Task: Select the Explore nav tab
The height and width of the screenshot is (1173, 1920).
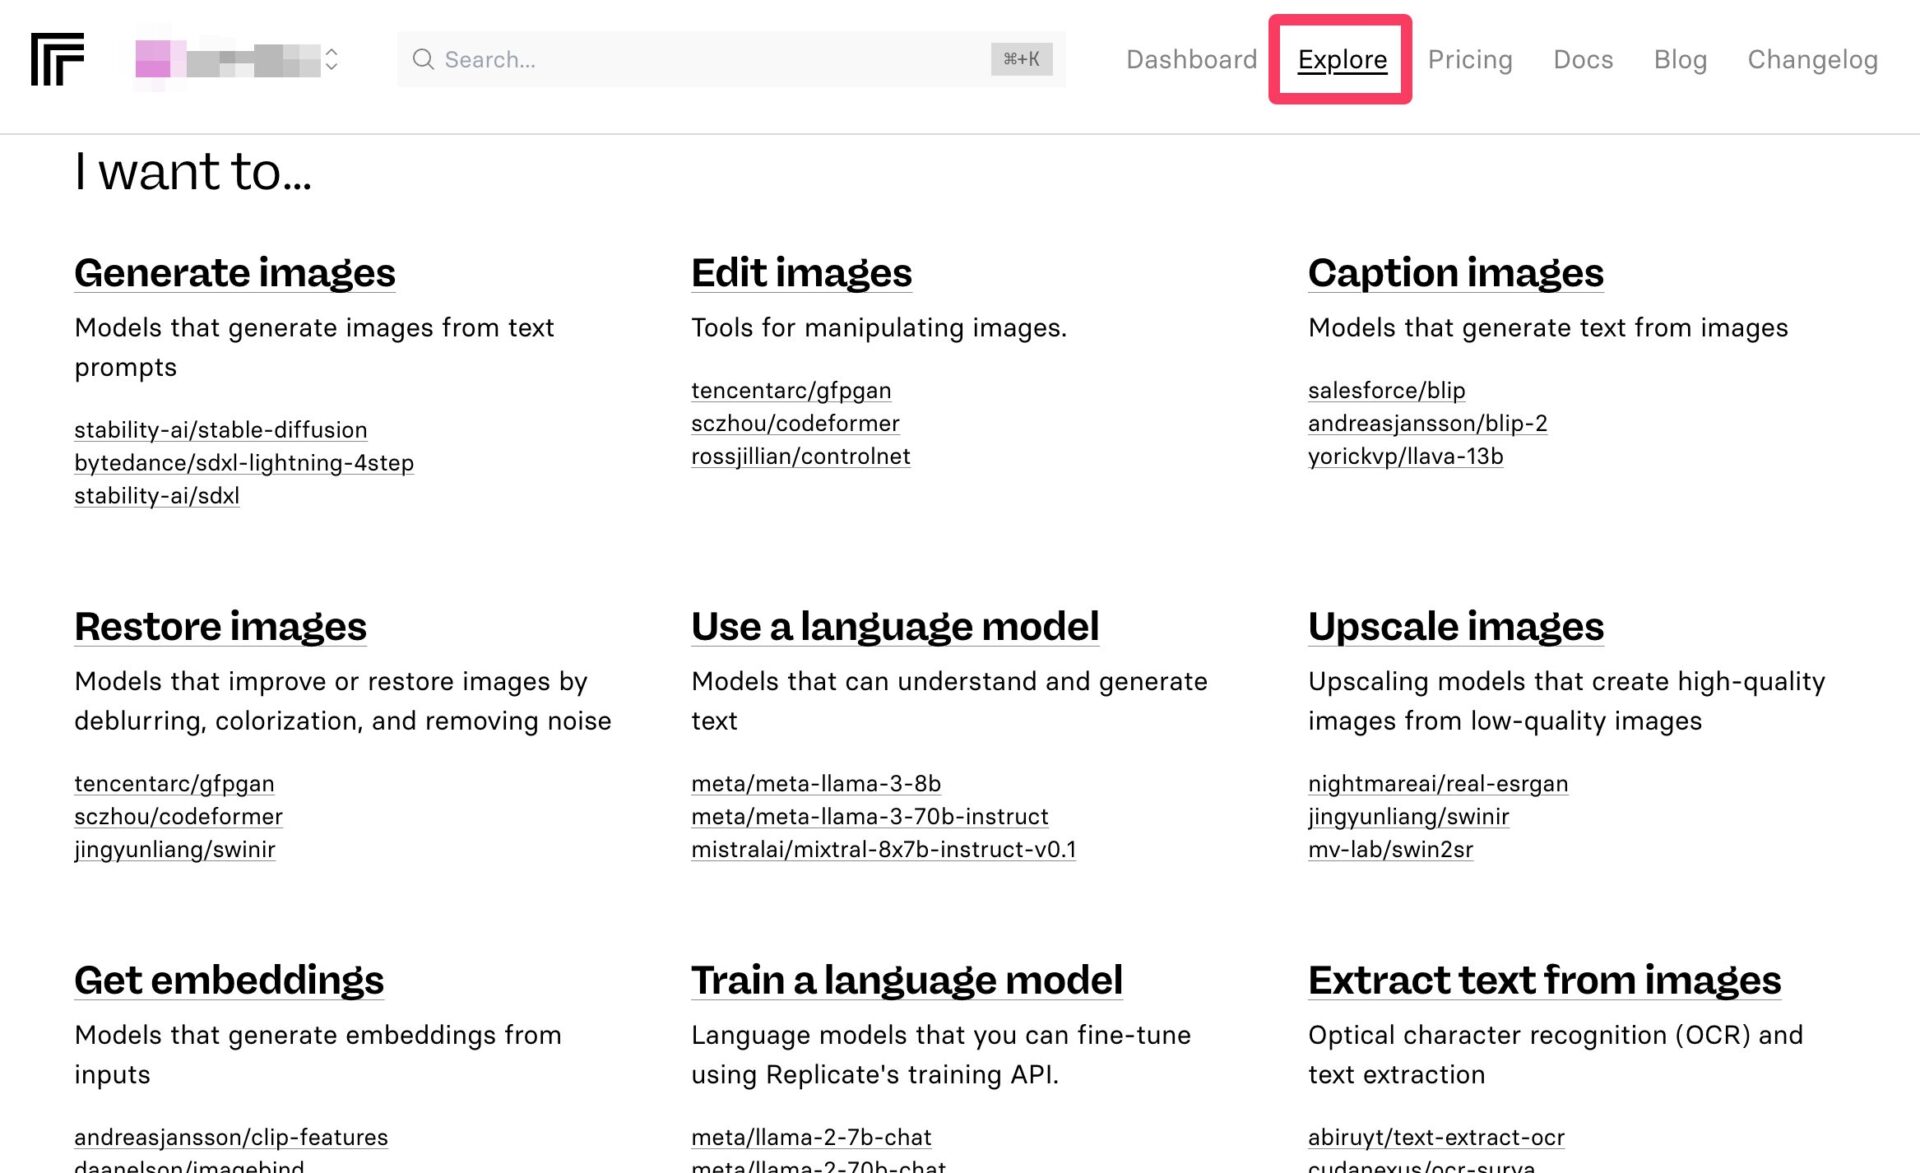Action: coord(1341,59)
